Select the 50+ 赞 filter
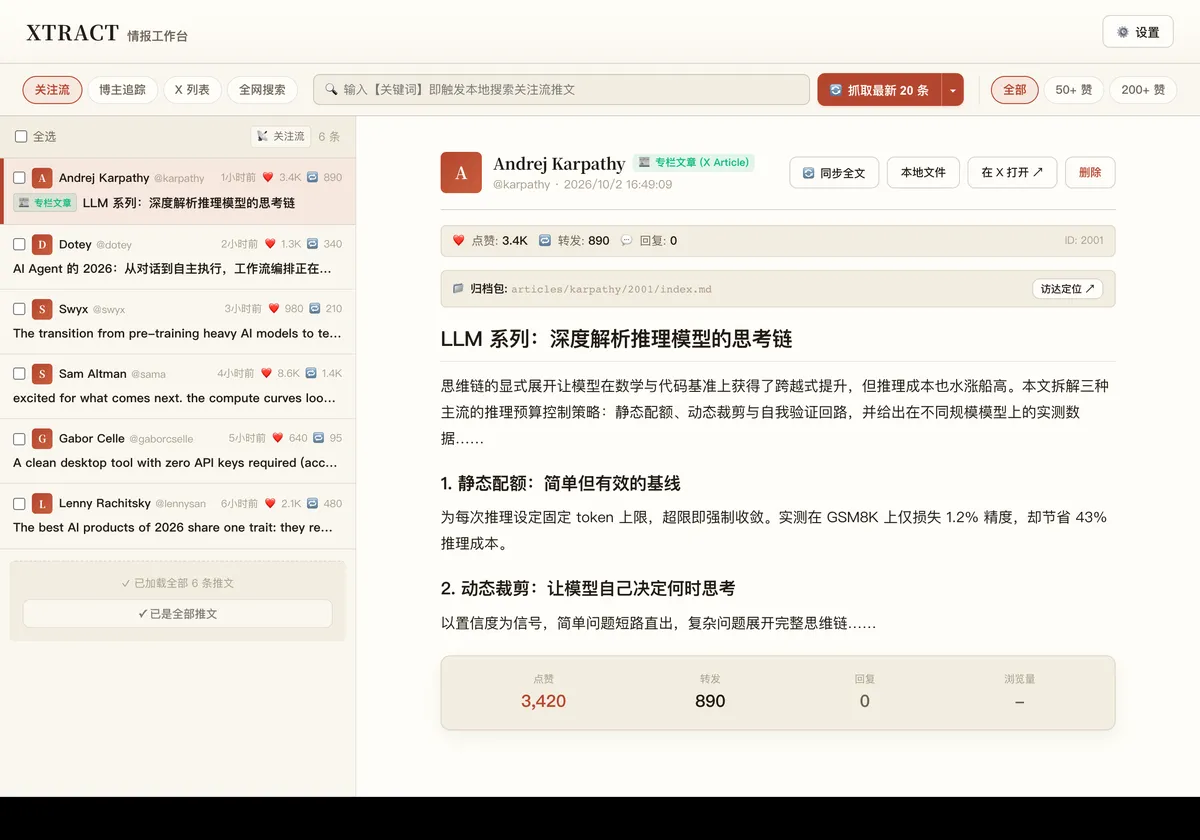The width and height of the screenshot is (1200, 840). click(1074, 90)
